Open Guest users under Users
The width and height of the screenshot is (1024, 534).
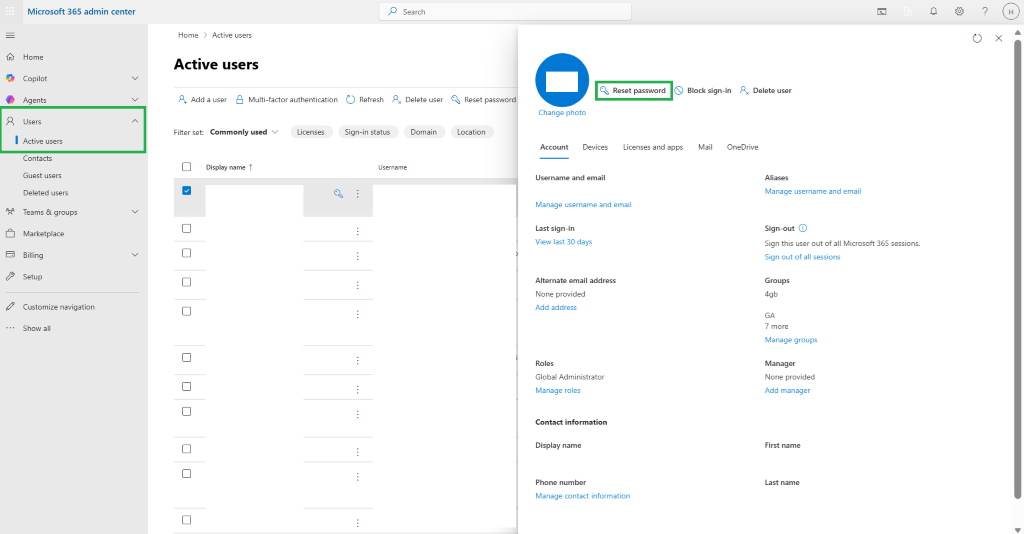tap(42, 175)
